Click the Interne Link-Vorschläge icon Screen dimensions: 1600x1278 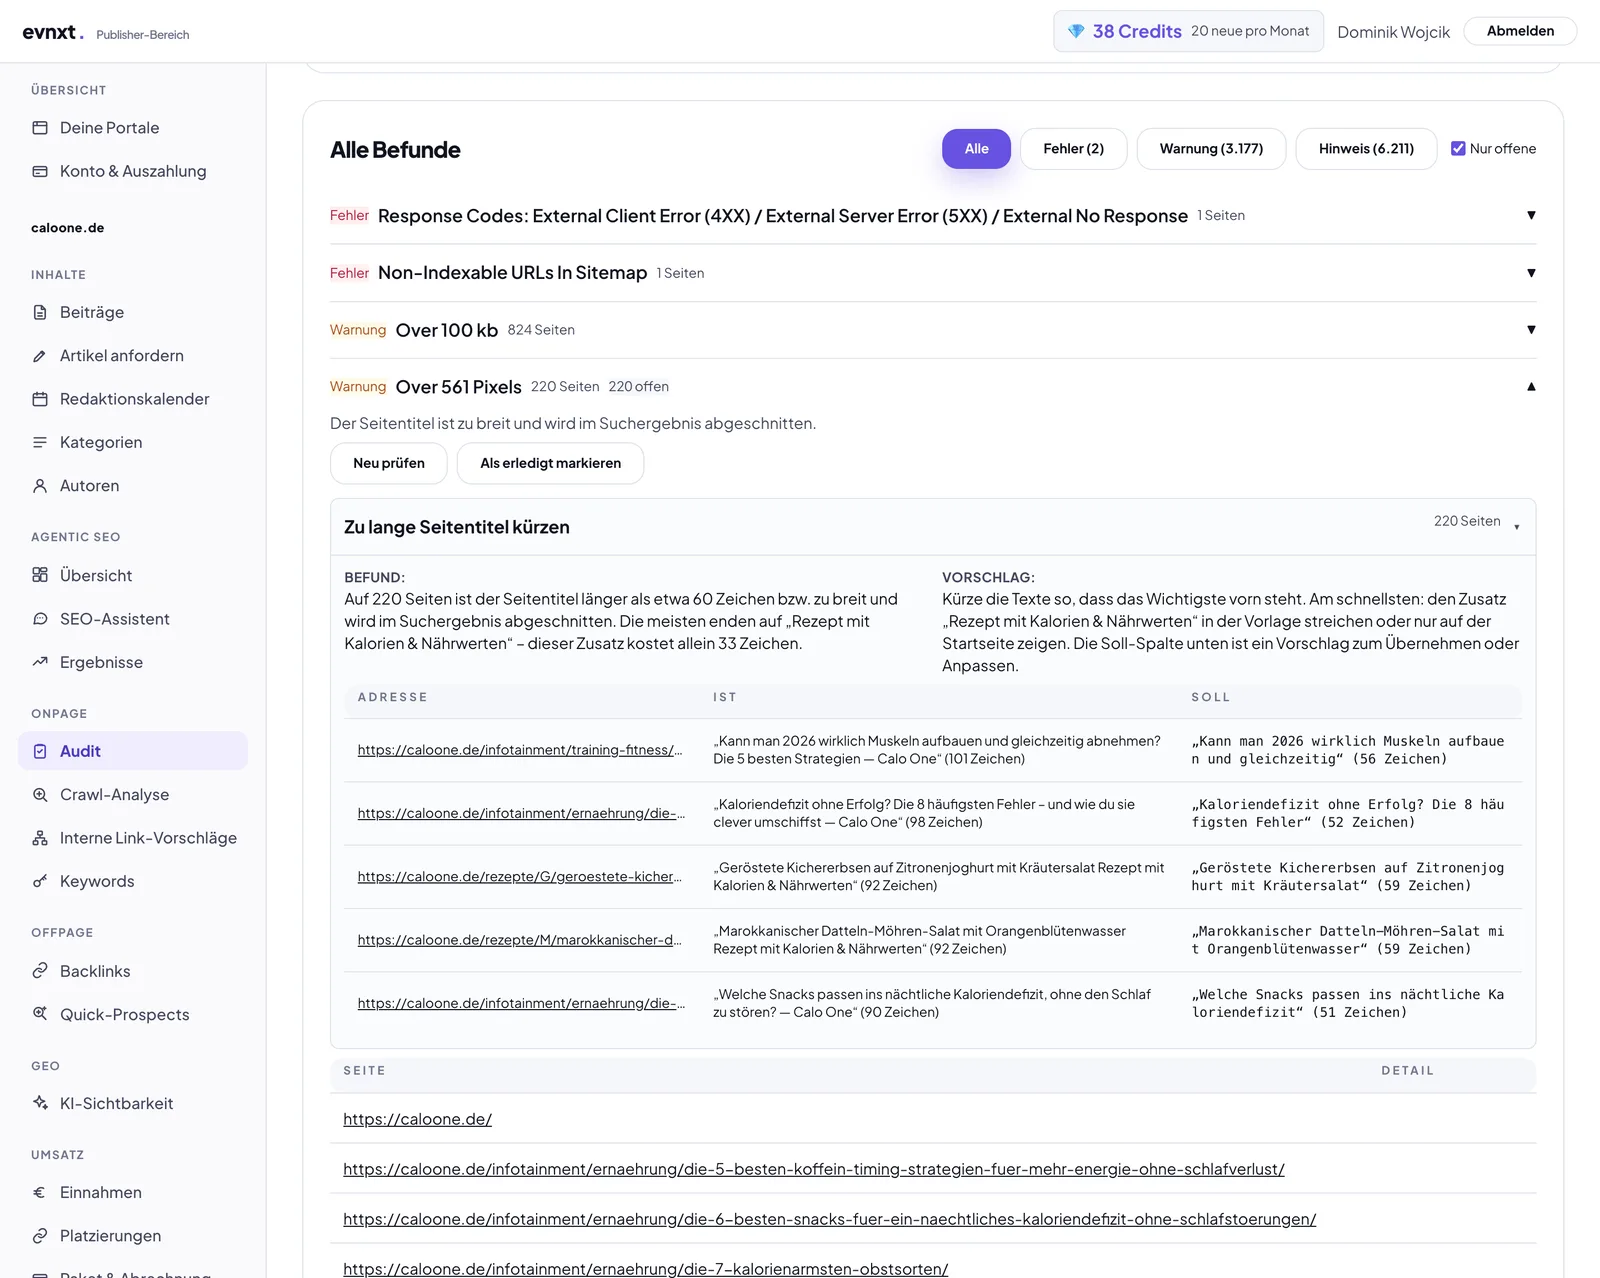(x=40, y=838)
